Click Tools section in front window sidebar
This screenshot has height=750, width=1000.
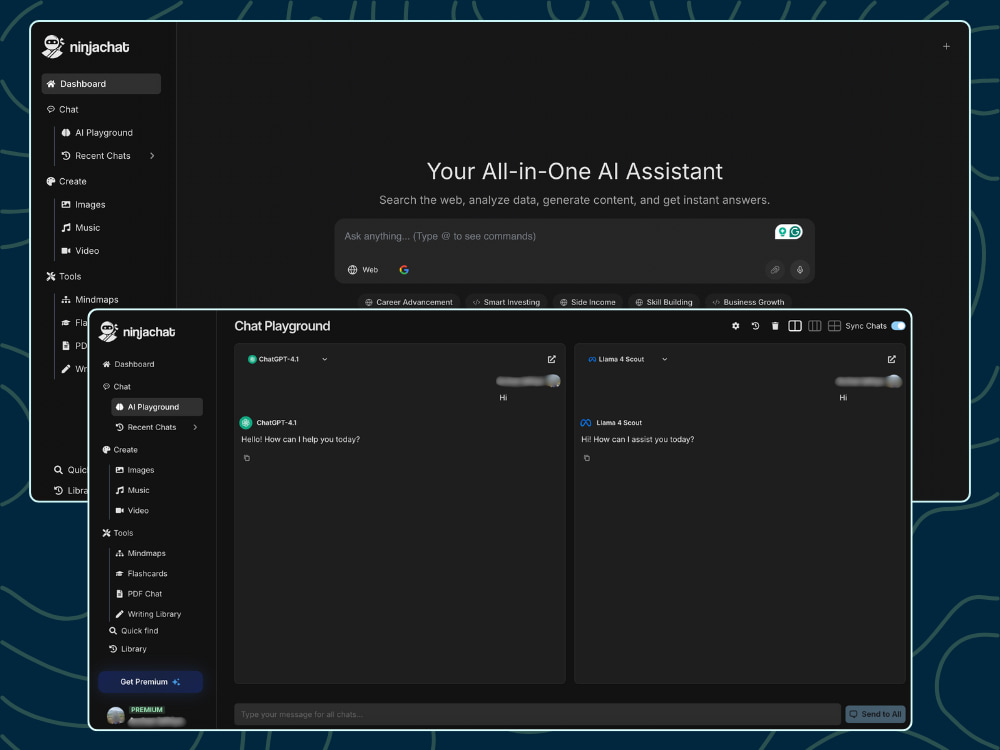pos(118,533)
